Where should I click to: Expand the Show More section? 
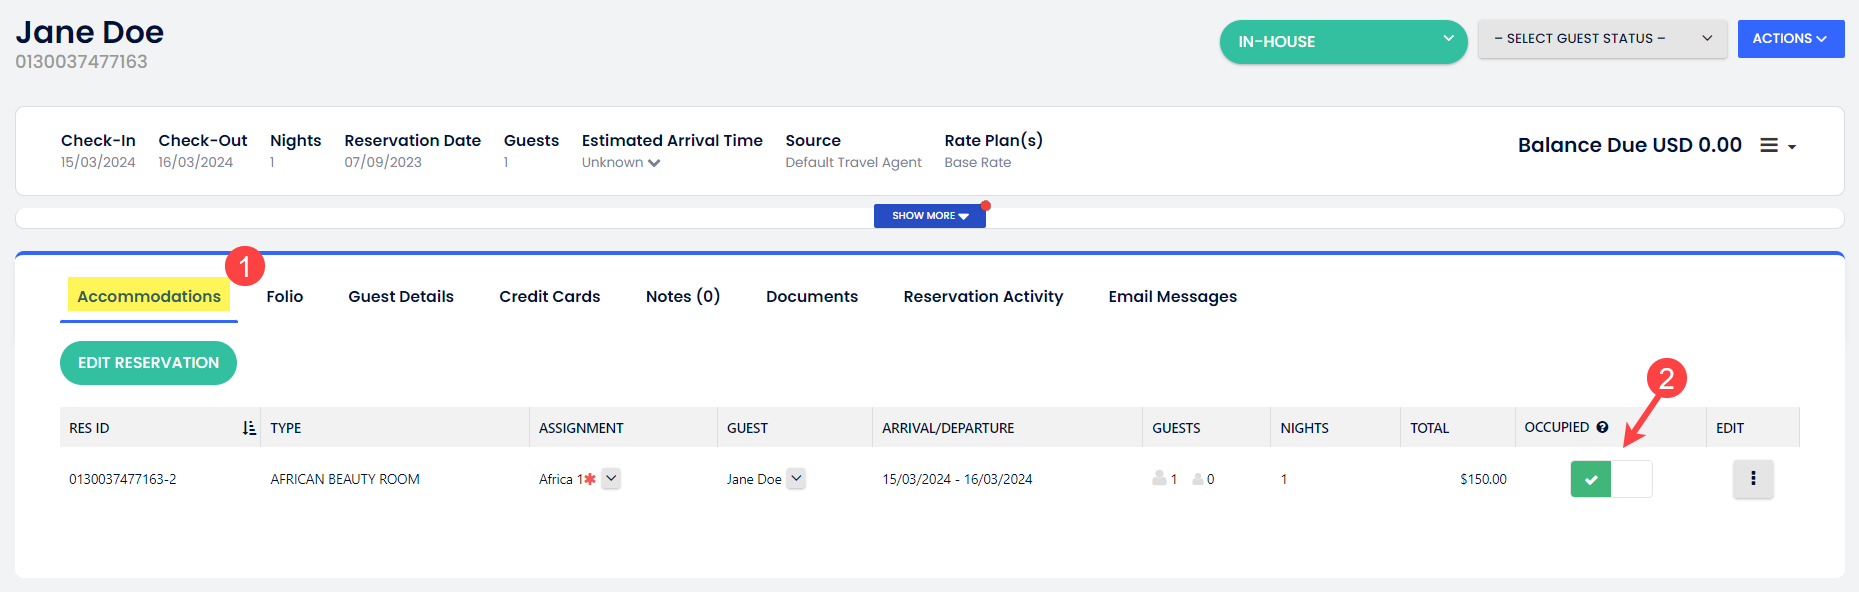[929, 216]
